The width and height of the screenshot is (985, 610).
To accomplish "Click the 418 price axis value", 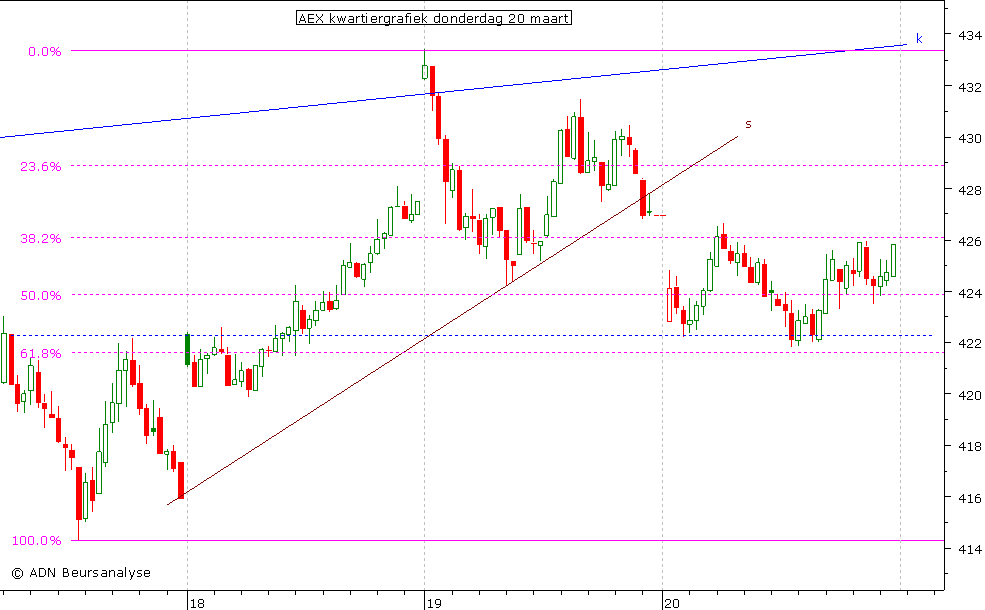I will click(x=969, y=447).
